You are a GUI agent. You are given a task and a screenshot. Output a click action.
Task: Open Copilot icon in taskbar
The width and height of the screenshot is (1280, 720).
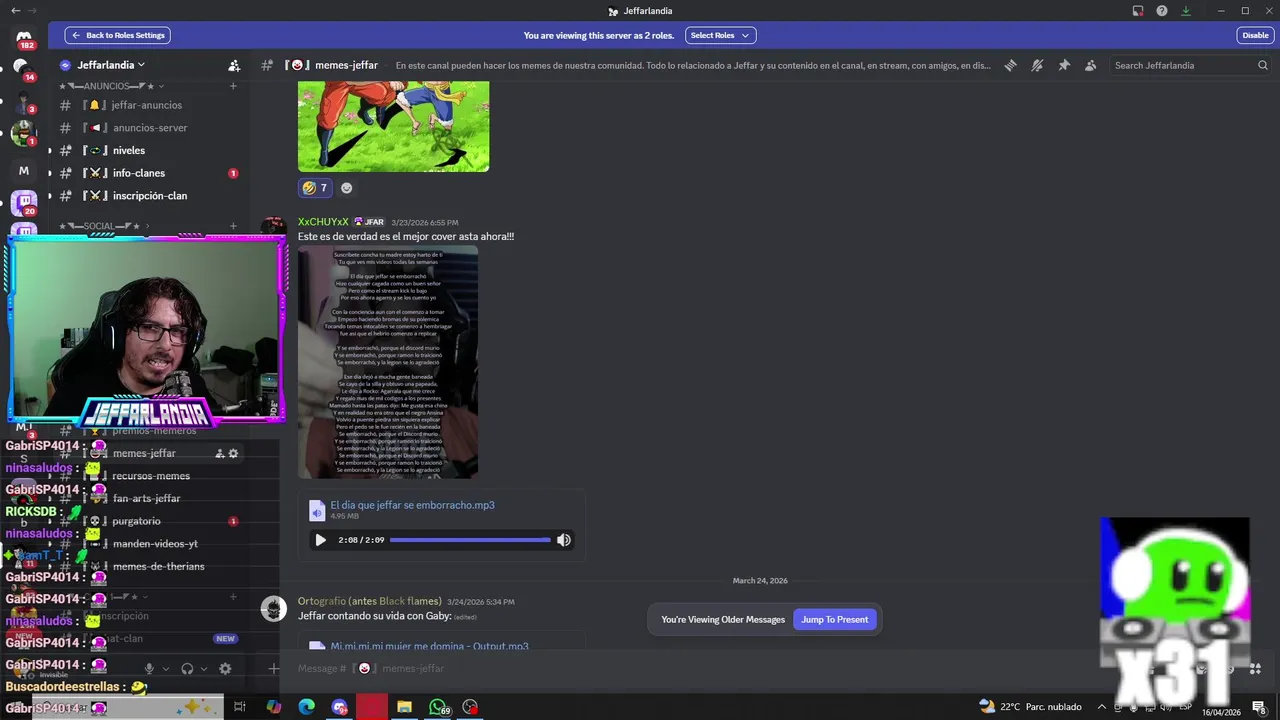[x=273, y=707]
